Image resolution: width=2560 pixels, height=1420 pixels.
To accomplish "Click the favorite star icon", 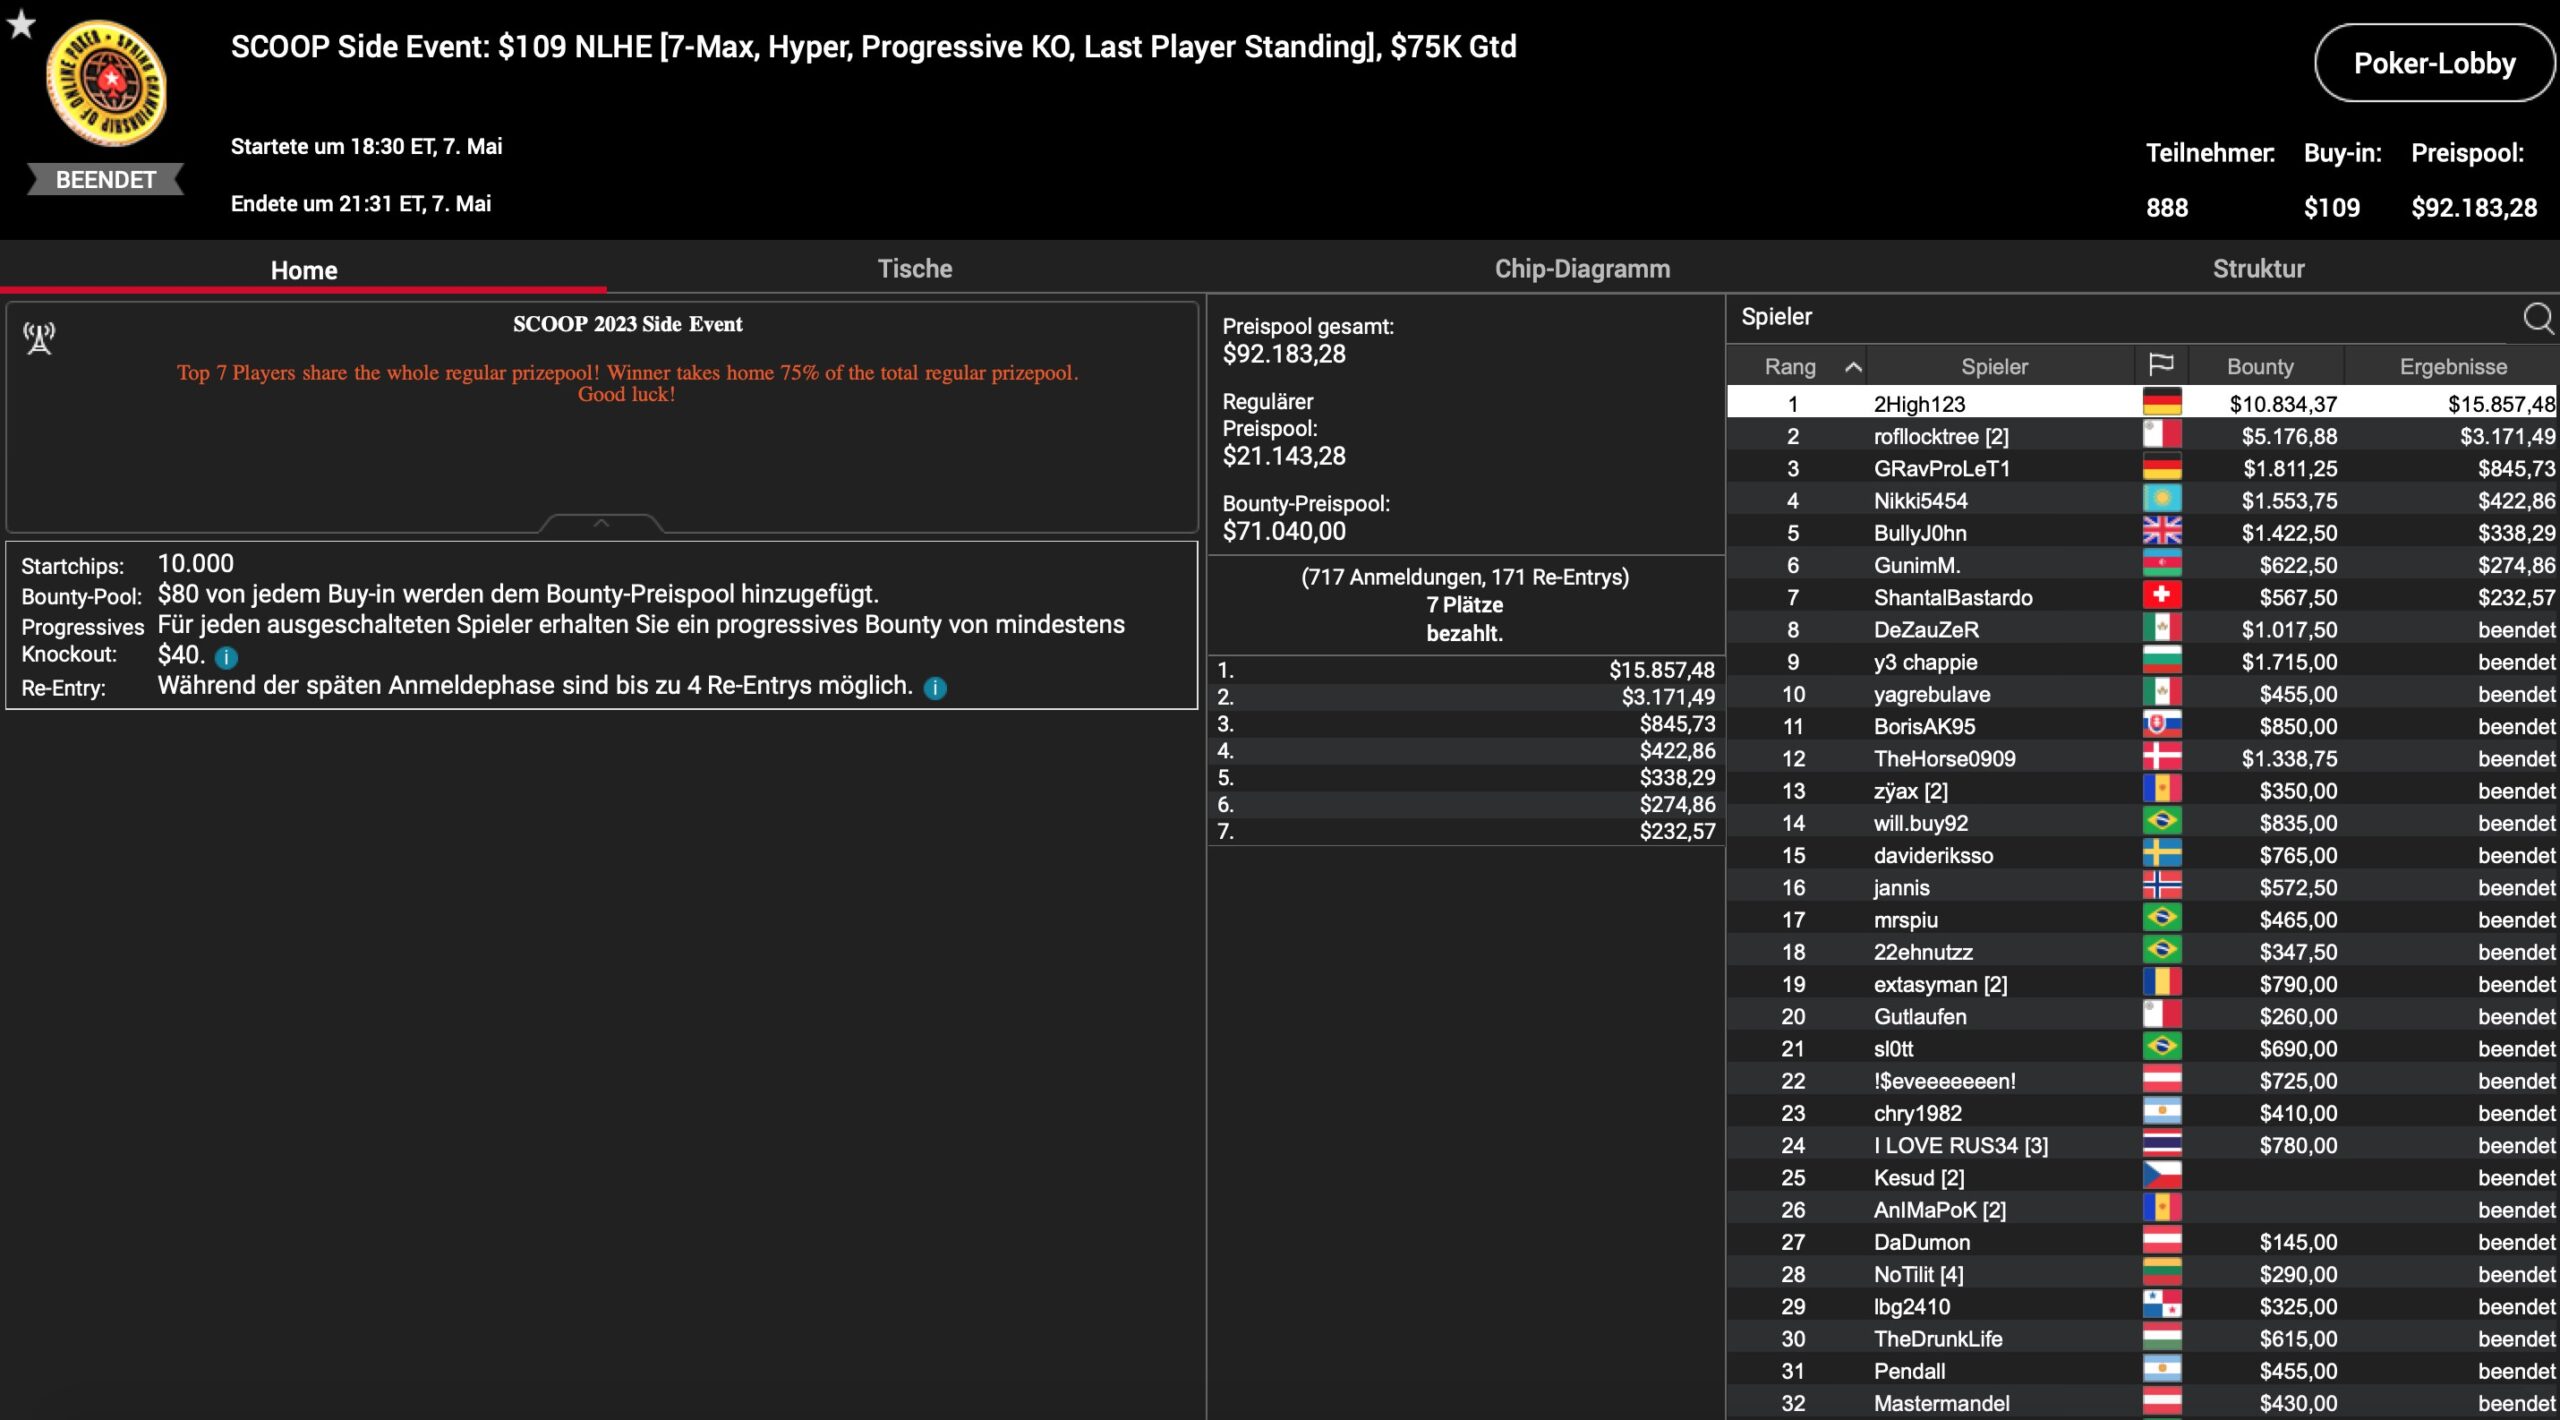I will (21, 24).
